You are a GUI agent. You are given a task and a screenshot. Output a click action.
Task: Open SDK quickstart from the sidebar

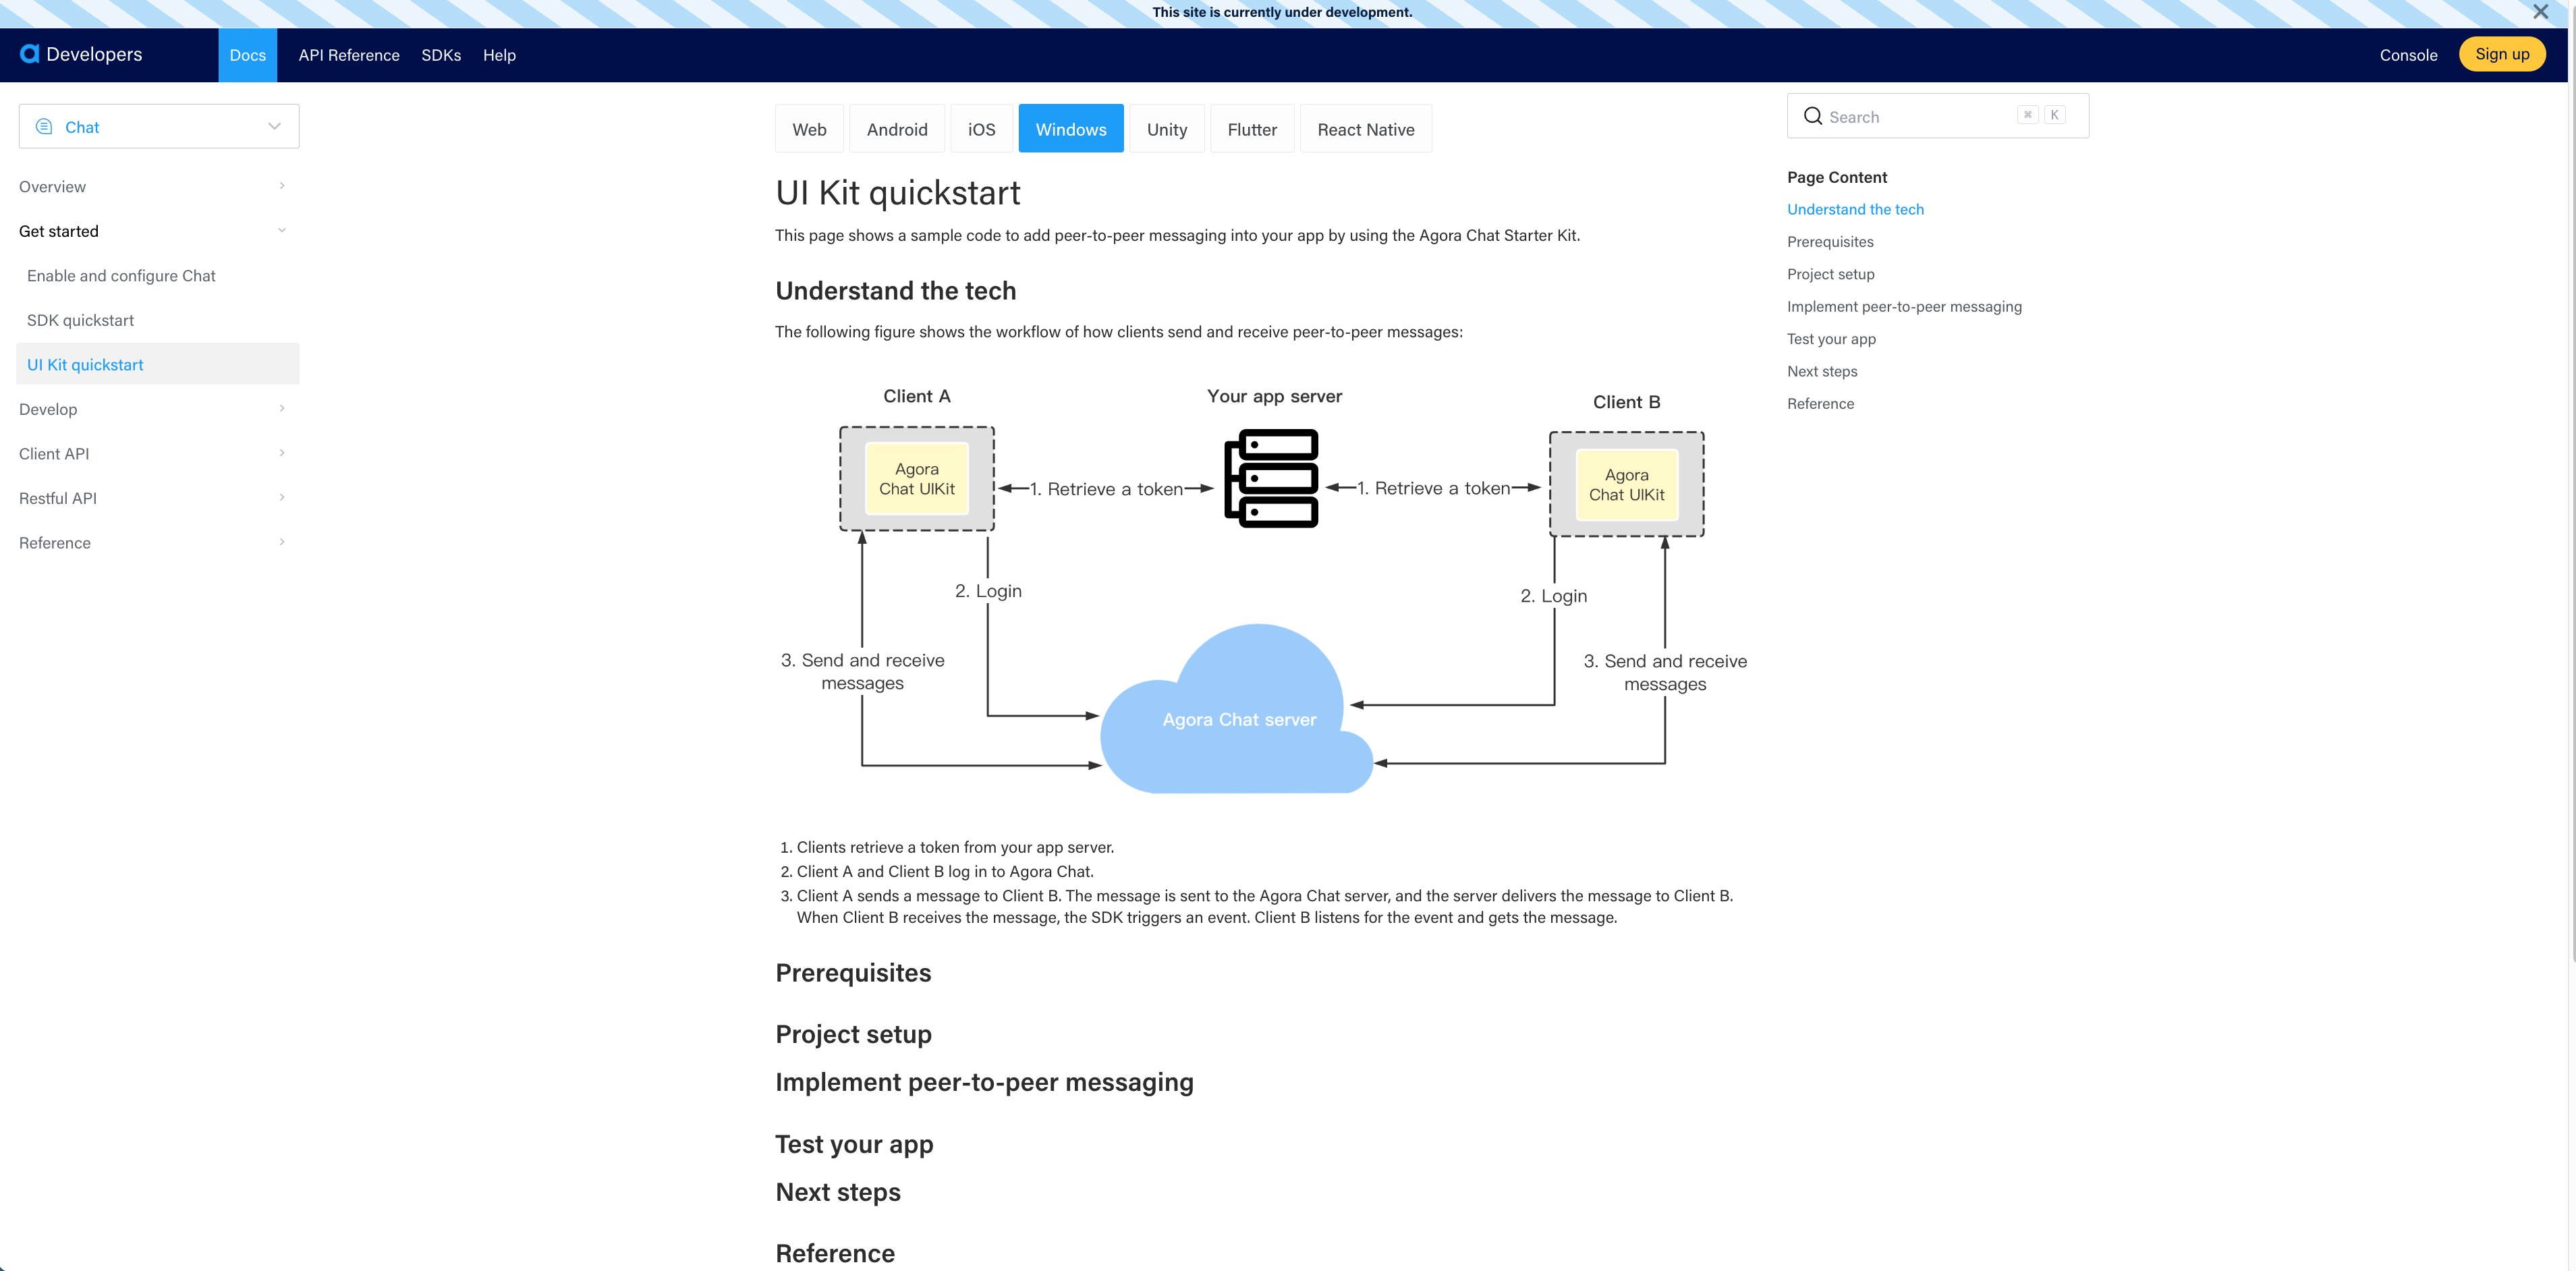click(x=80, y=319)
